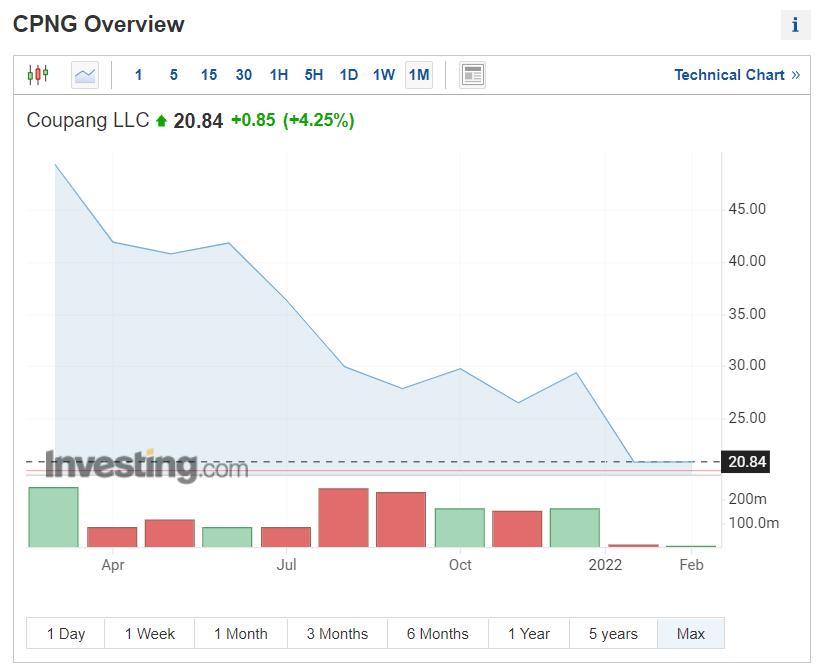Switch to candlestick chart type

[x=38, y=75]
